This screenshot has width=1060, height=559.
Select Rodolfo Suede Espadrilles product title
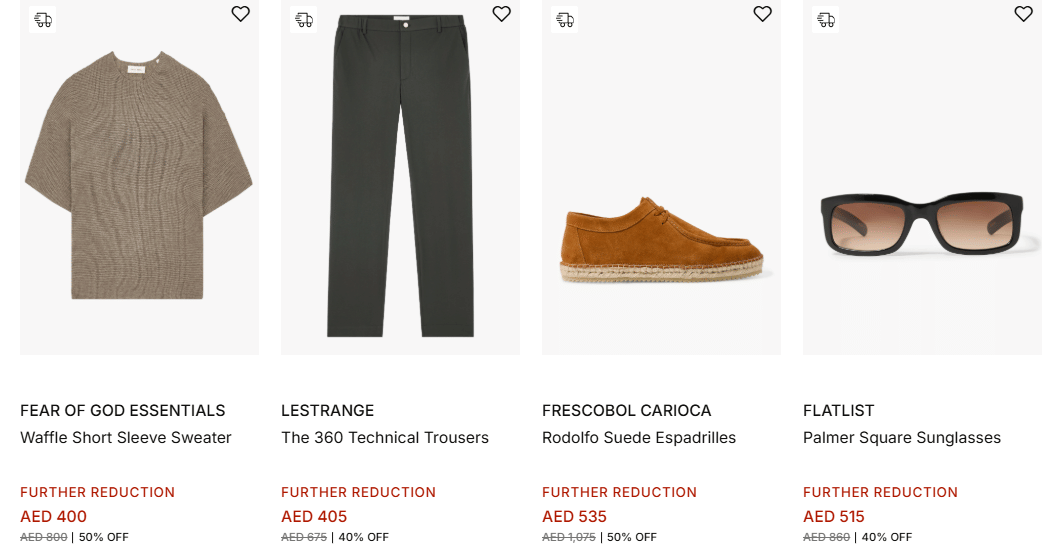pos(639,438)
